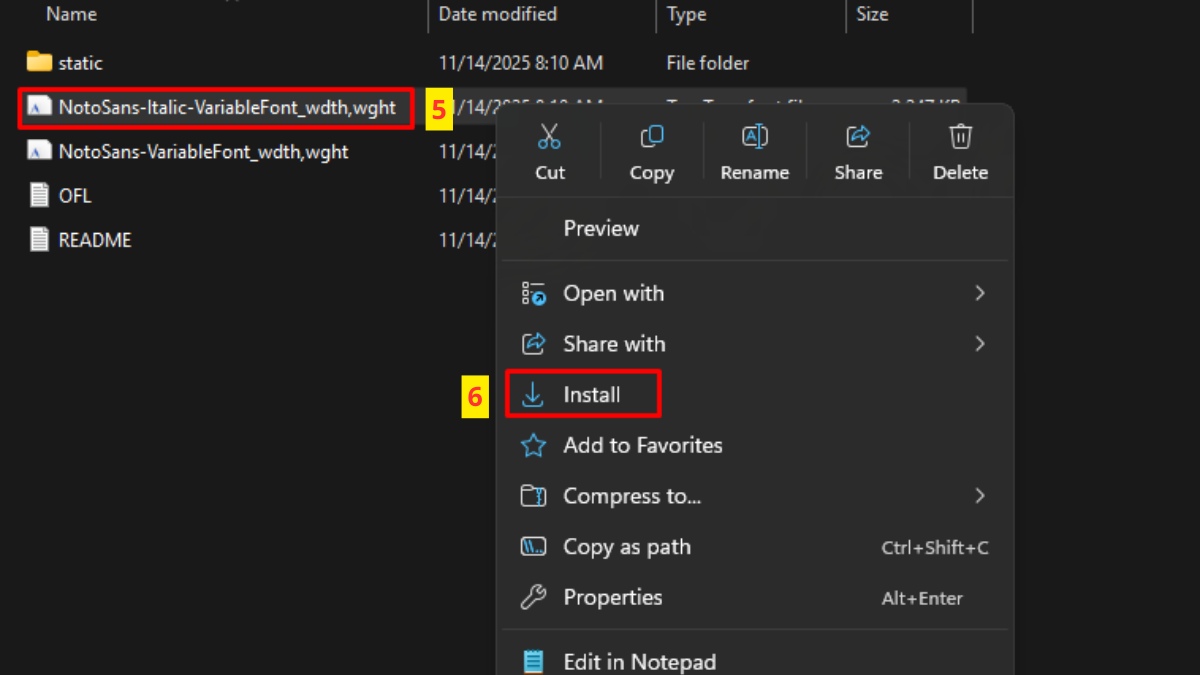Click the Delete trash icon
The image size is (1200, 675).
coord(960,136)
